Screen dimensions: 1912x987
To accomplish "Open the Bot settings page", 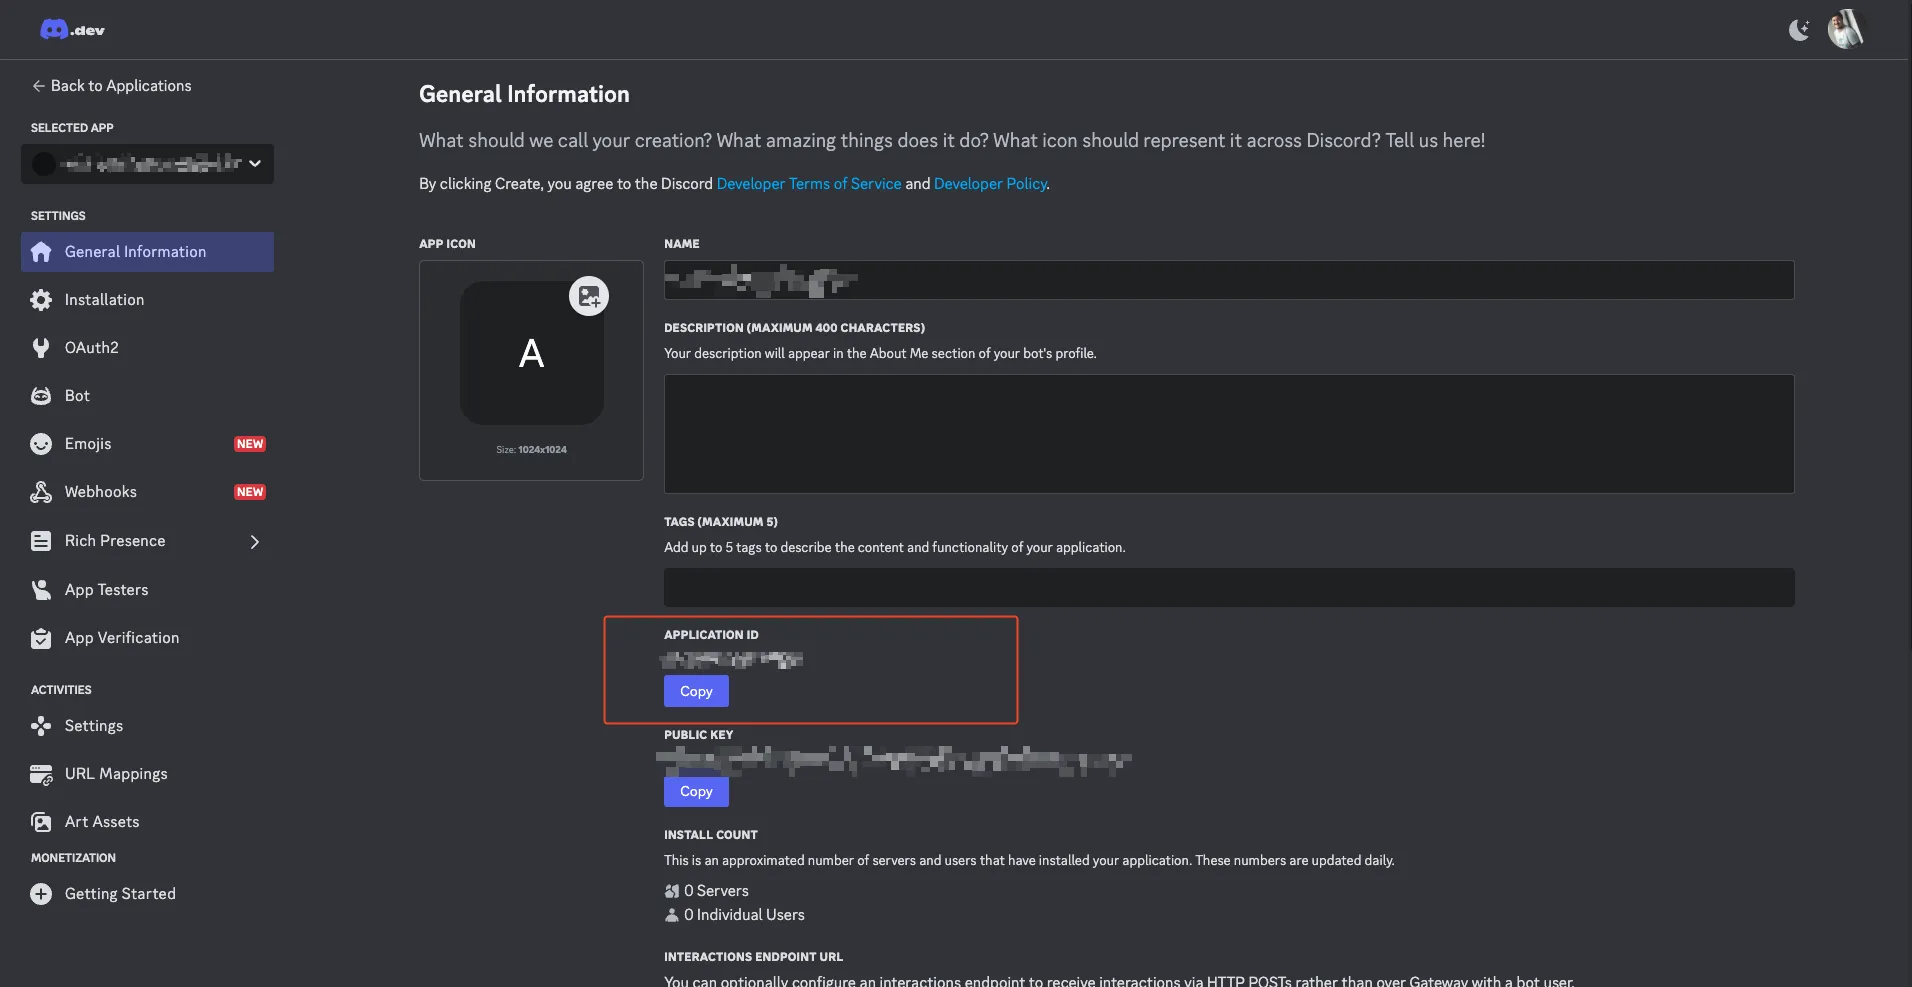I will (x=77, y=396).
